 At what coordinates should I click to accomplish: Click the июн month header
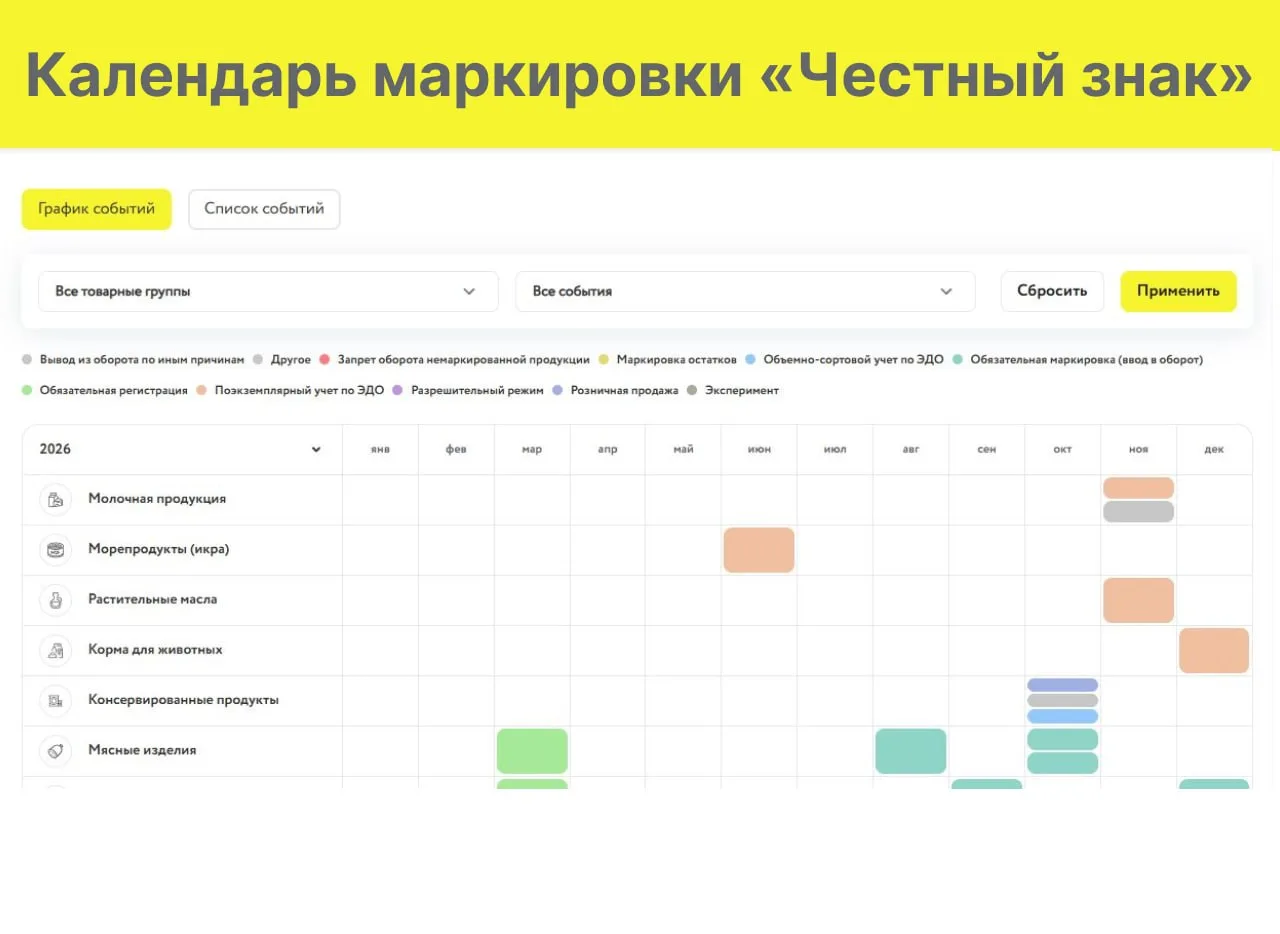coord(759,449)
